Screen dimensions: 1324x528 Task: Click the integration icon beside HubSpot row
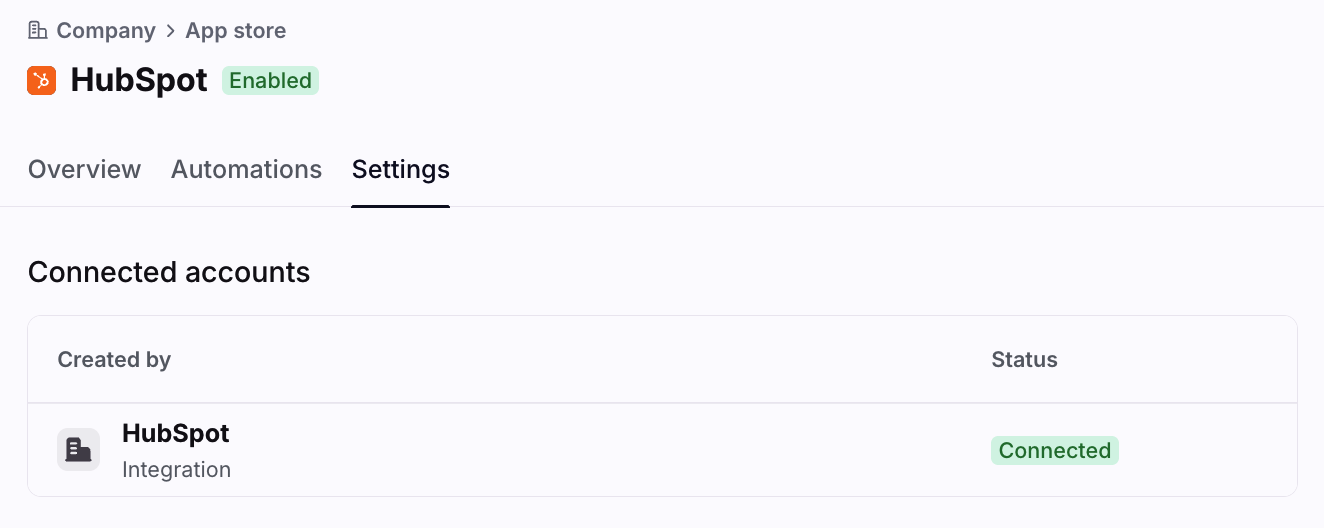coord(78,450)
